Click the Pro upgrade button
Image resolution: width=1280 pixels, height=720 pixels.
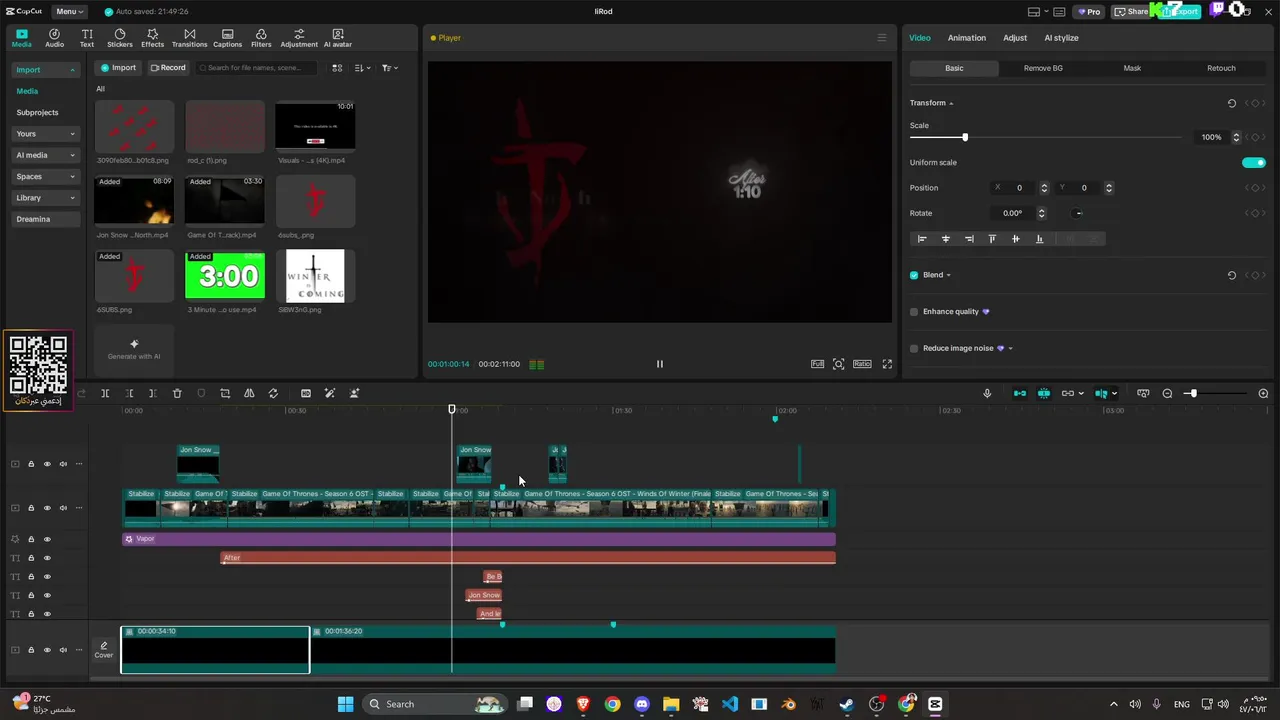[x=1088, y=12]
